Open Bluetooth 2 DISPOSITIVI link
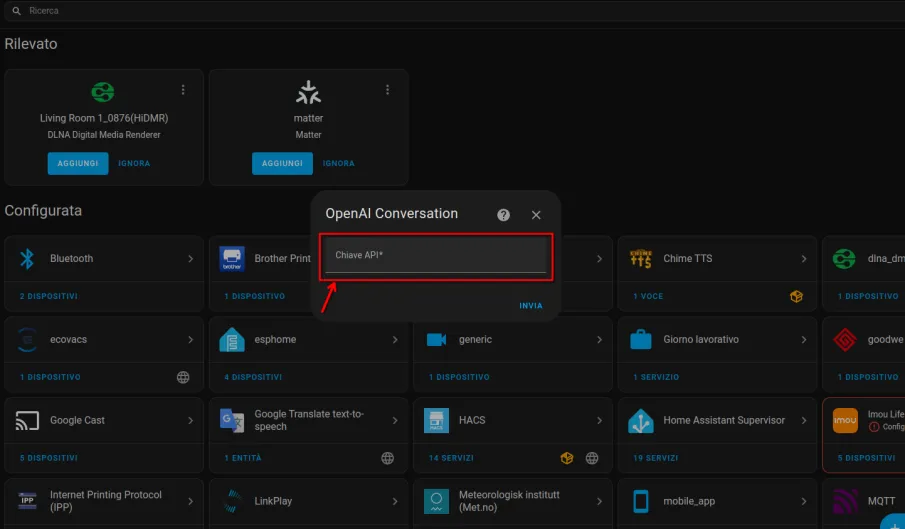Image resolution: width=905 pixels, height=529 pixels. [x=48, y=296]
